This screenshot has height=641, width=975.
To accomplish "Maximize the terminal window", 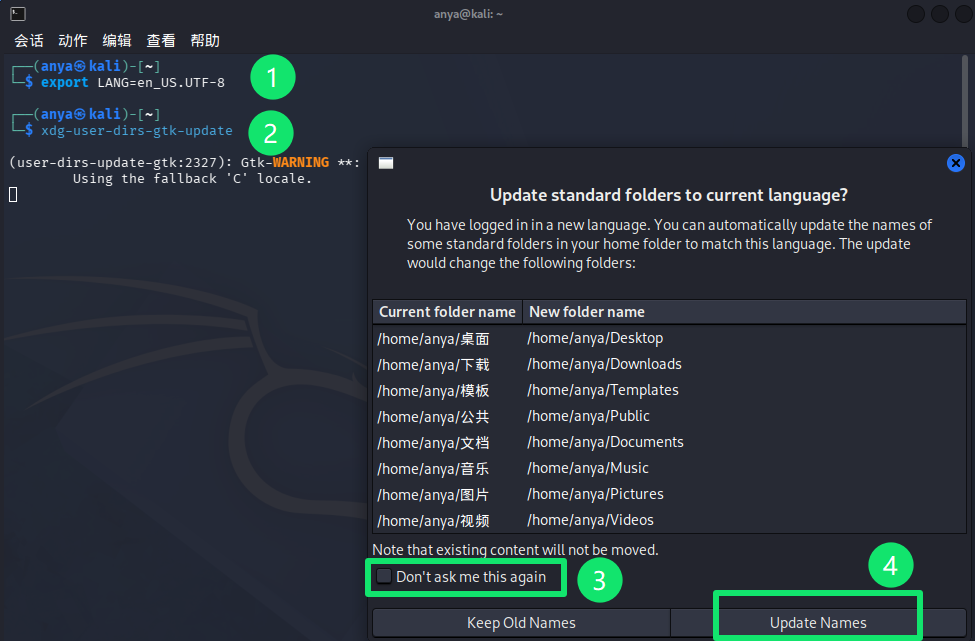I will coord(939,14).
